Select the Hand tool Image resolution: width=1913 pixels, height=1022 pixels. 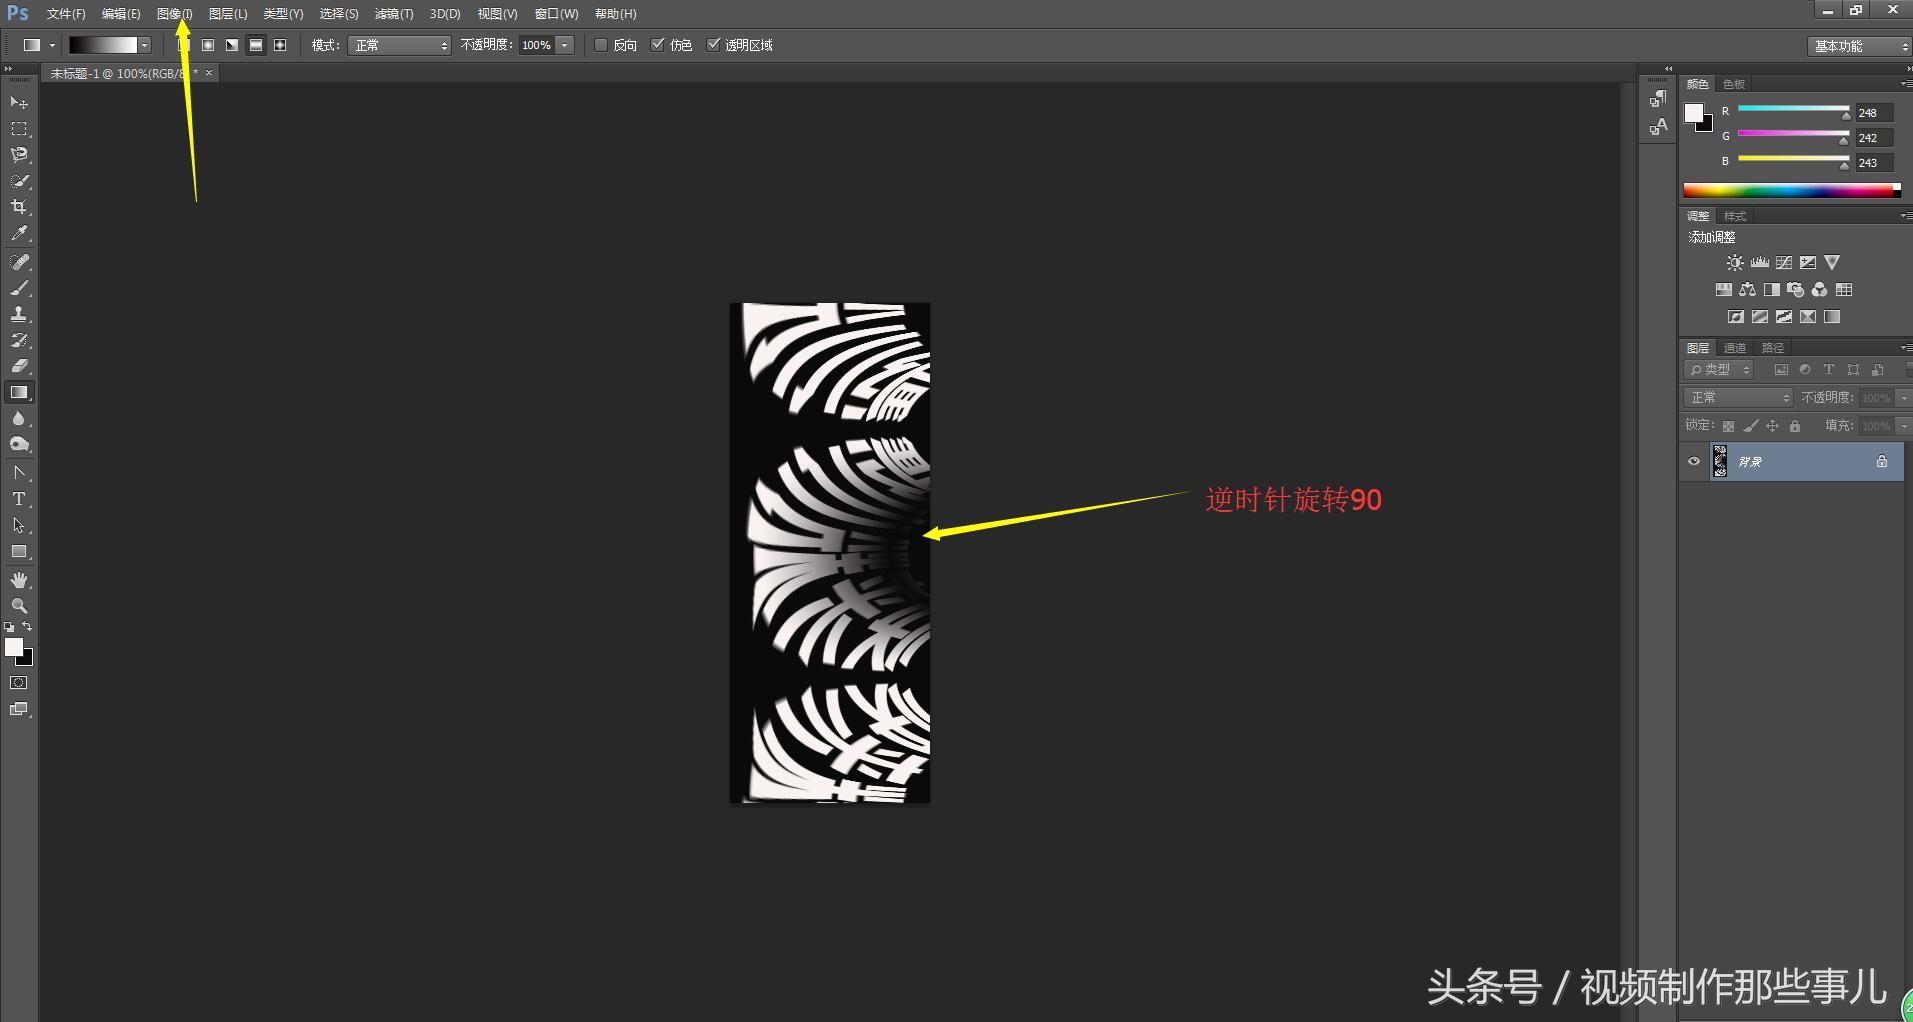click(x=19, y=580)
